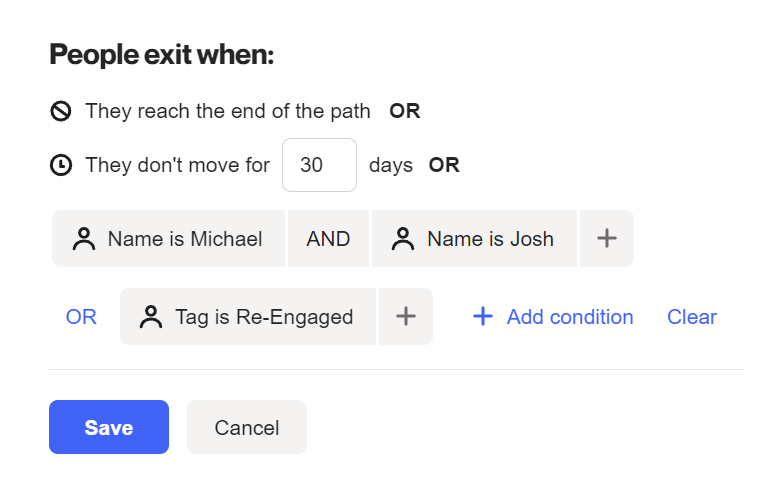
Task: Click the person icon in the Michael condition
Action: [84, 239]
